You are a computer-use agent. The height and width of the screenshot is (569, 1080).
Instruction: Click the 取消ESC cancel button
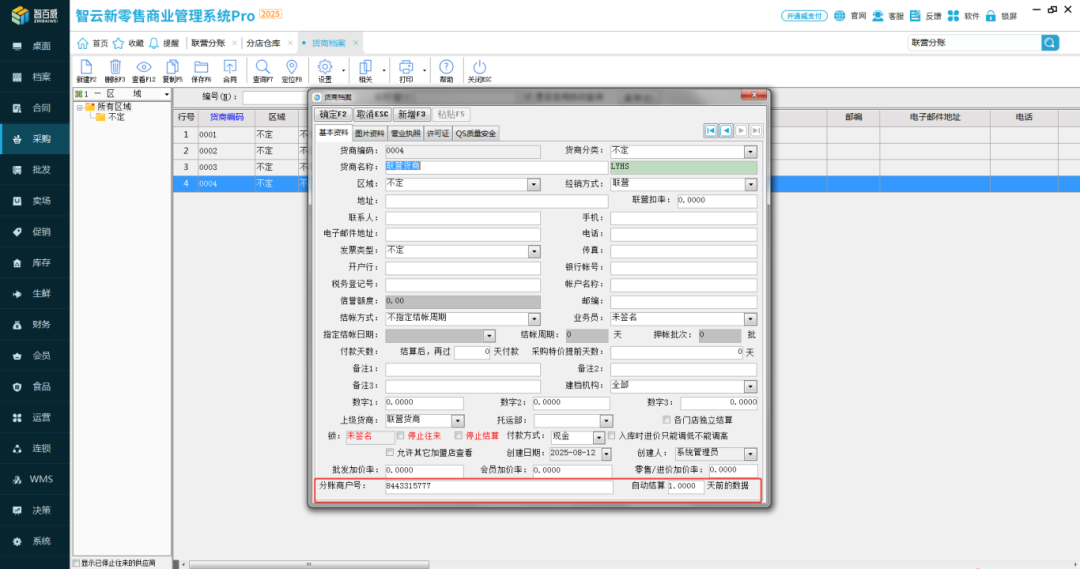(372, 114)
